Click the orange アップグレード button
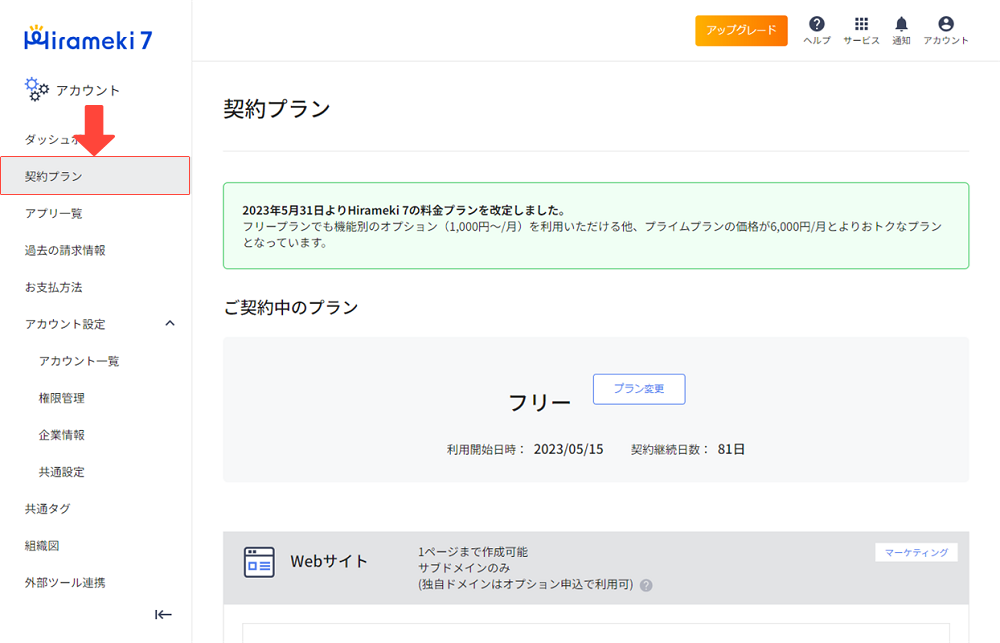The height and width of the screenshot is (643, 1000). pyautogui.click(x=741, y=30)
